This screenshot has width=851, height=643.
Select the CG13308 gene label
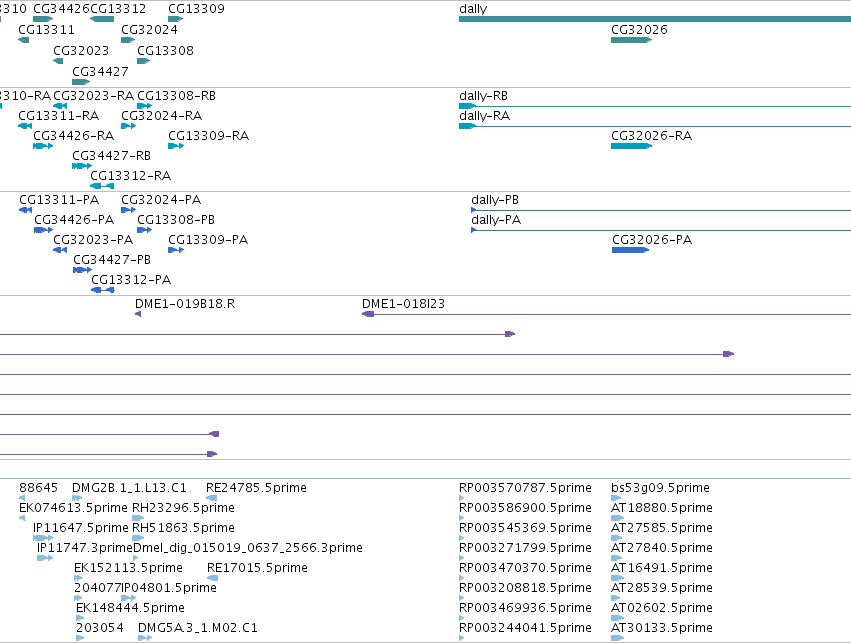[x=165, y=50]
